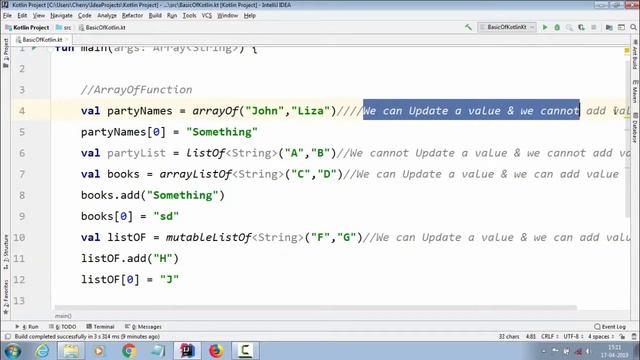
Task: Open the File menu
Action: coord(7,16)
